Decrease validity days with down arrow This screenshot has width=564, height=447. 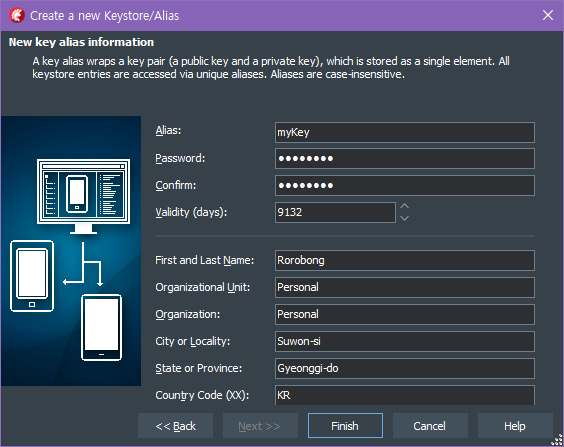404,218
